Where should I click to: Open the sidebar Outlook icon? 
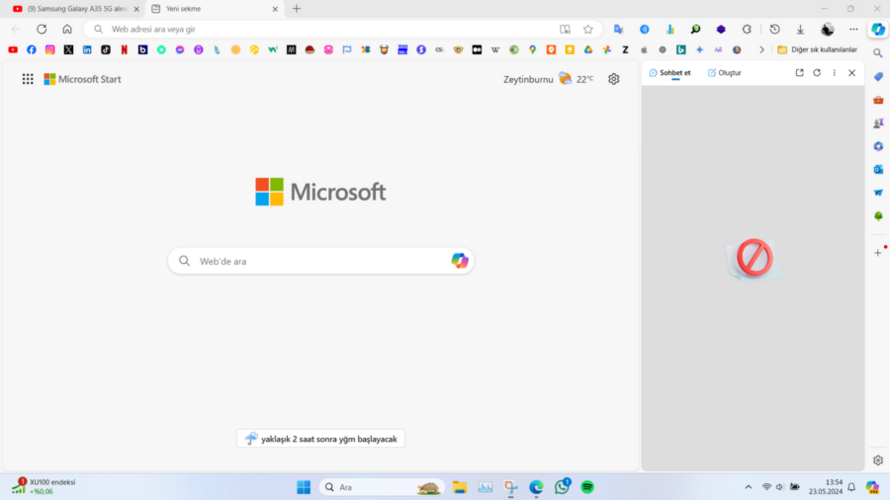[878, 170]
